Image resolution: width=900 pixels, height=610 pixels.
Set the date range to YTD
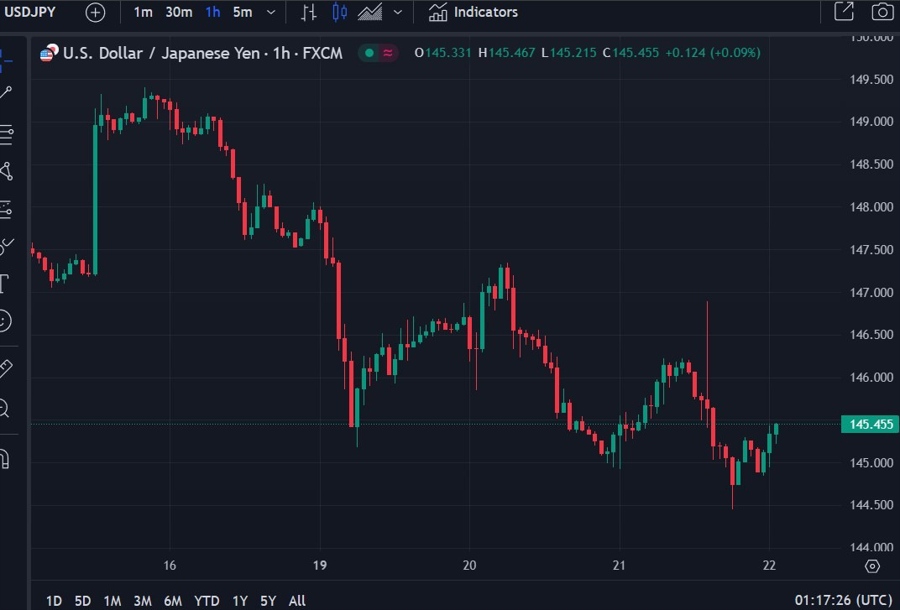coord(207,601)
